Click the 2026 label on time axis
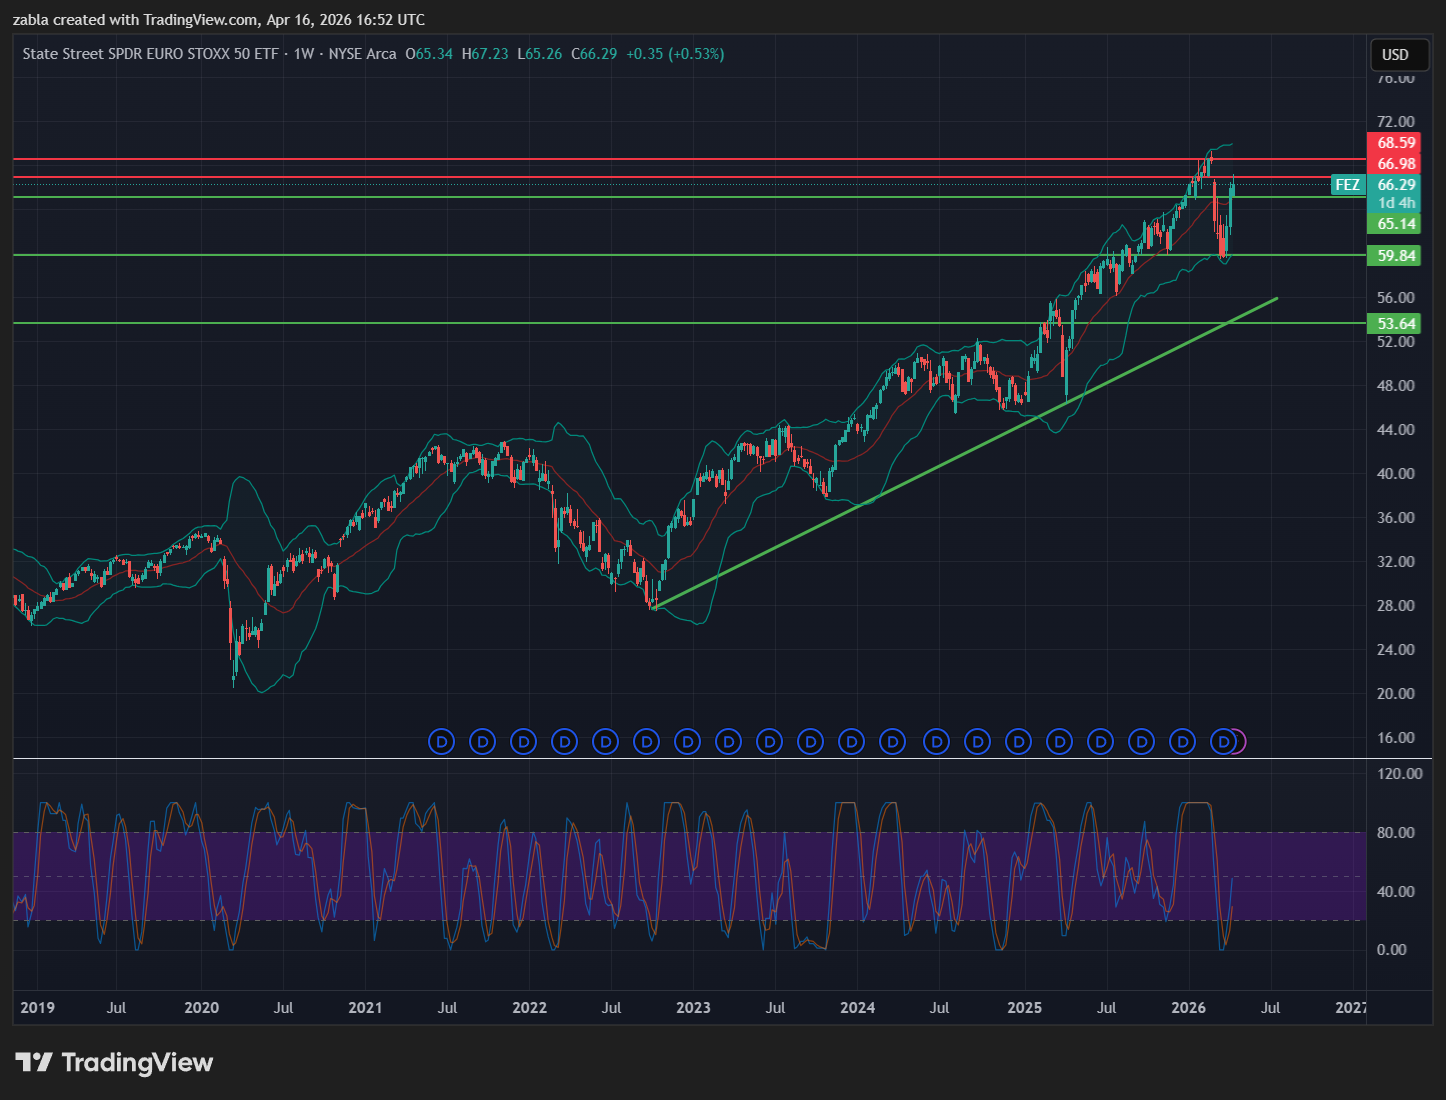Viewport: 1446px width, 1100px height. click(x=1188, y=1007)
